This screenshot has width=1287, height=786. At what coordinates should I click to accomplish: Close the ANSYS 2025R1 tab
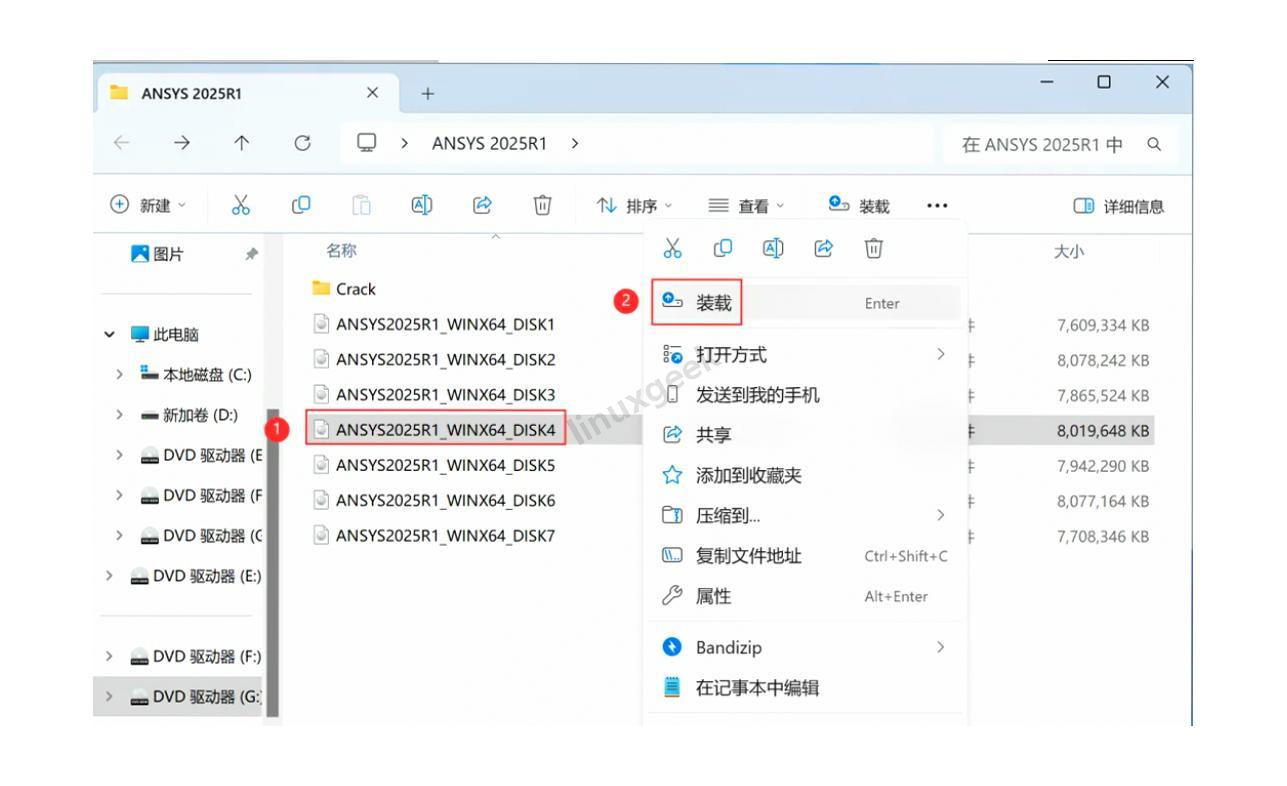point(372,92)
